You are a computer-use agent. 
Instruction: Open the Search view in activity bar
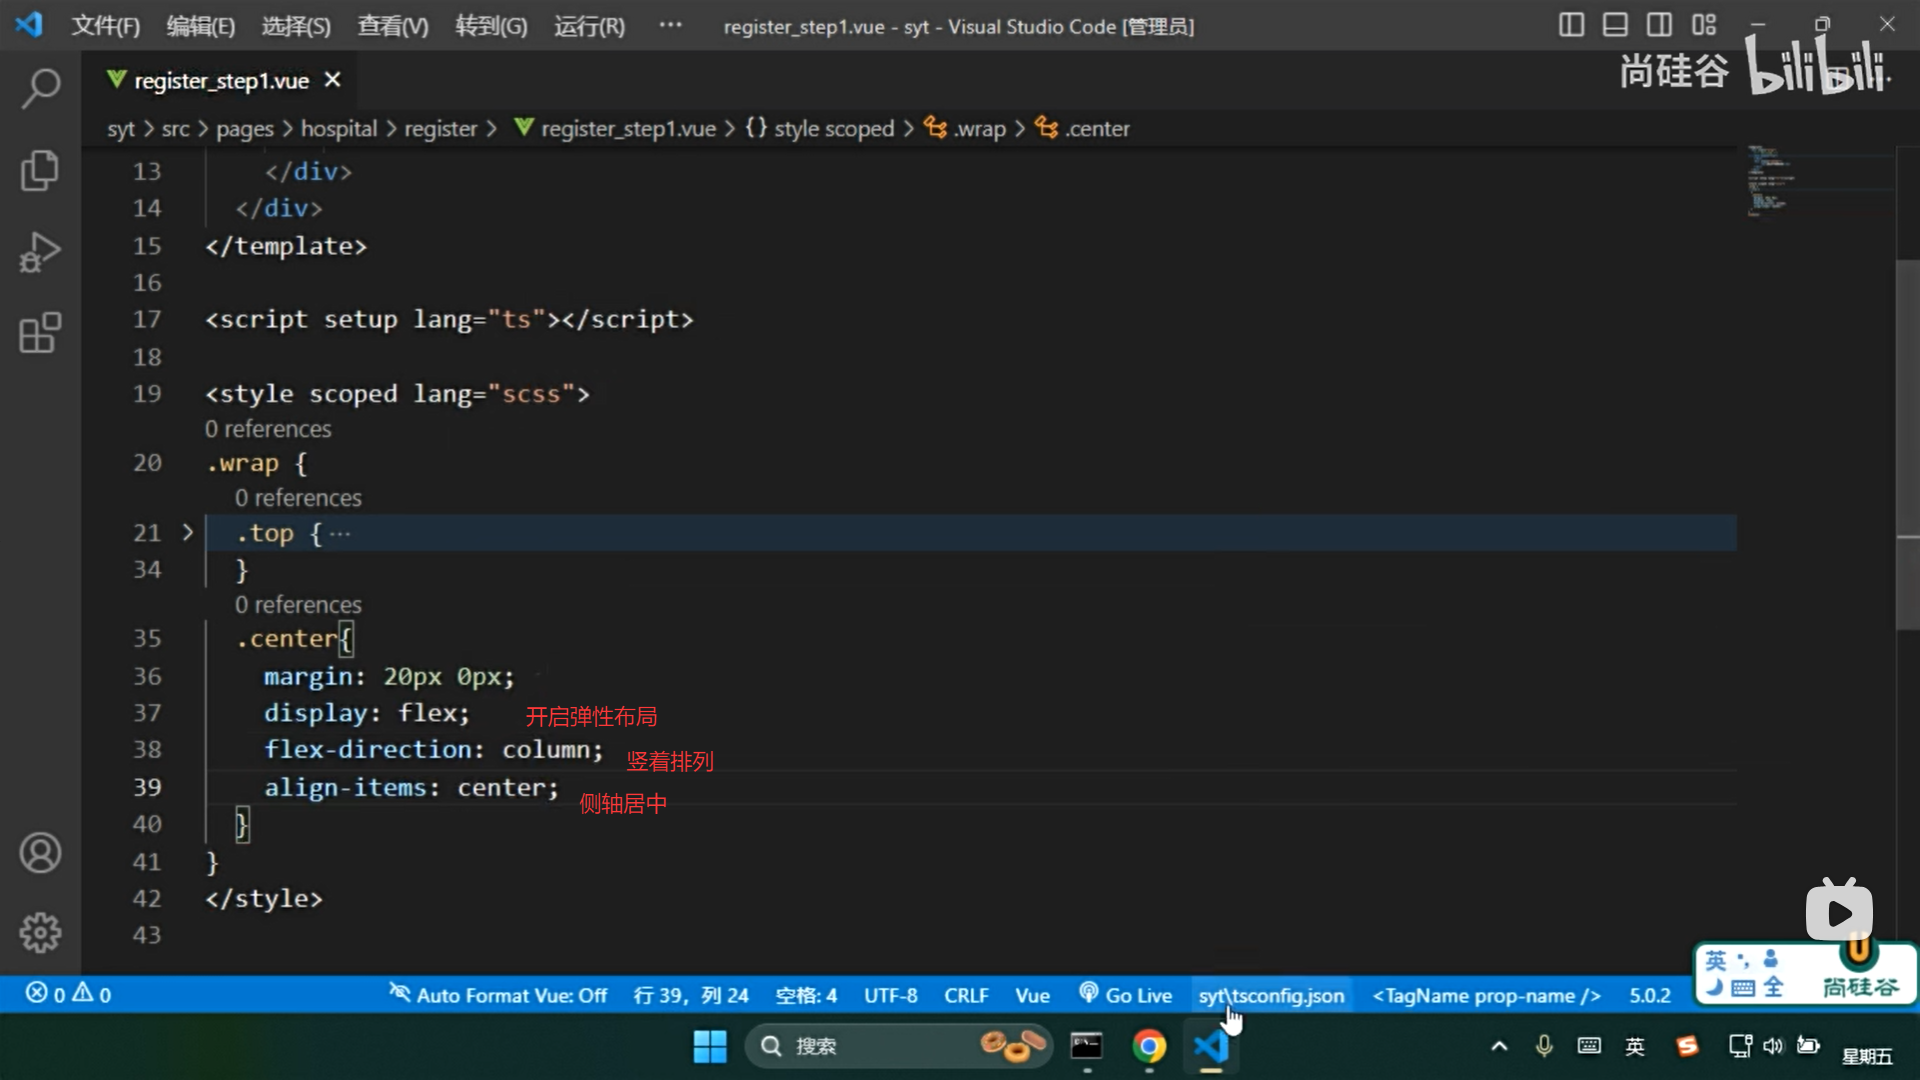[x=40, y=89]
